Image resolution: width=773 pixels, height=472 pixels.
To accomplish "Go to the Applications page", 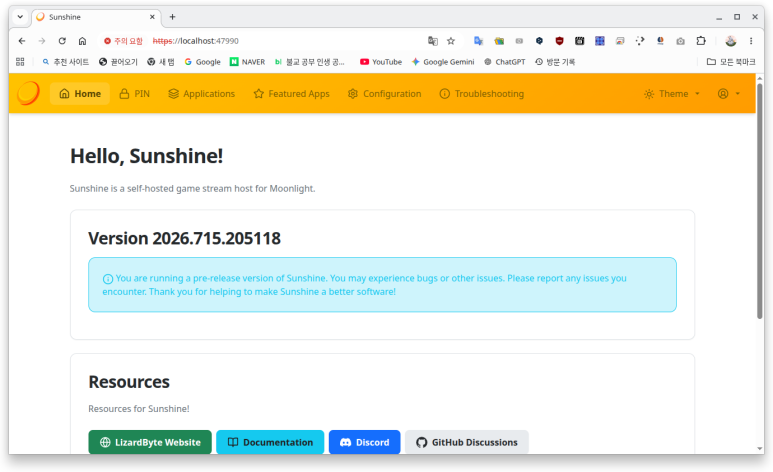I will [x=202, y=94].
